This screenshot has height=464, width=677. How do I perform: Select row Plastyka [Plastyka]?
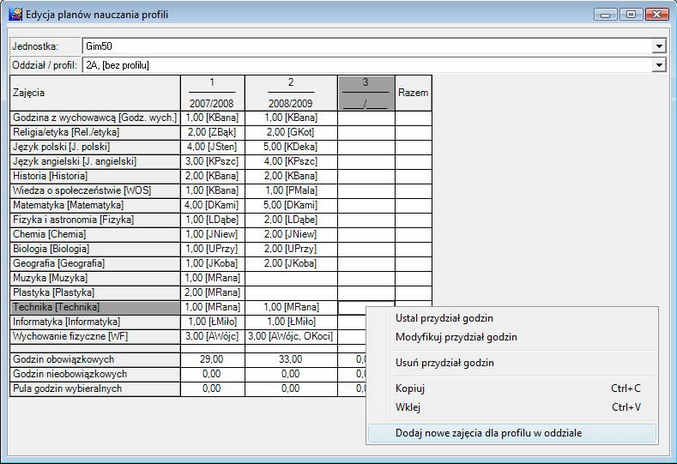(95, 293)
